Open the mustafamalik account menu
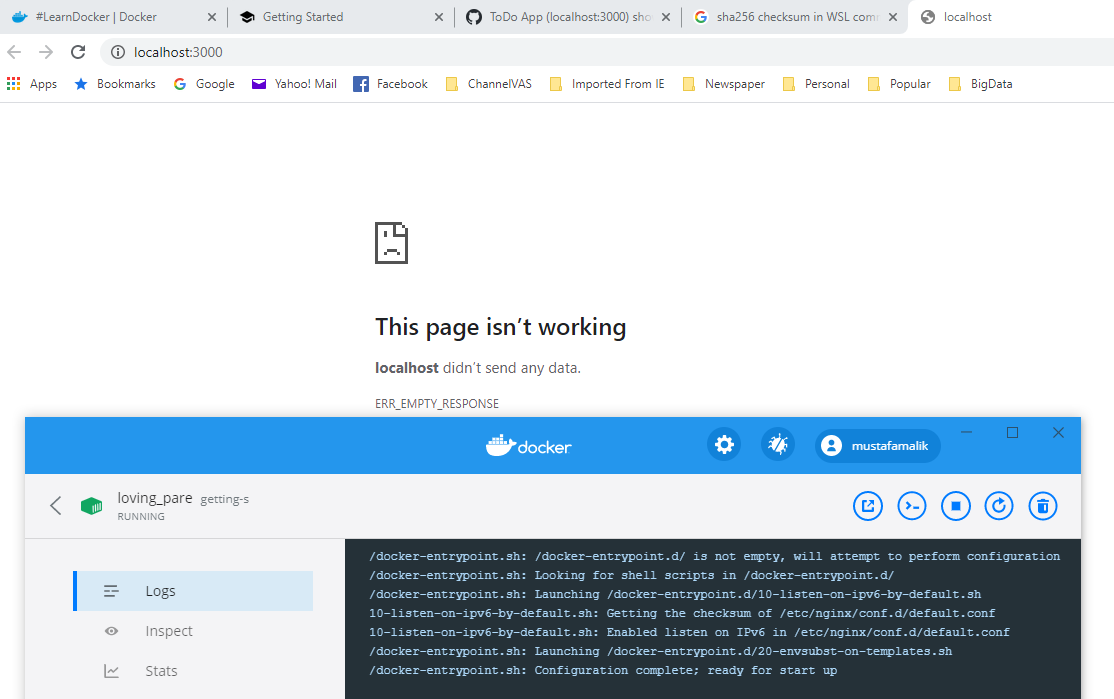 point(877,445)
